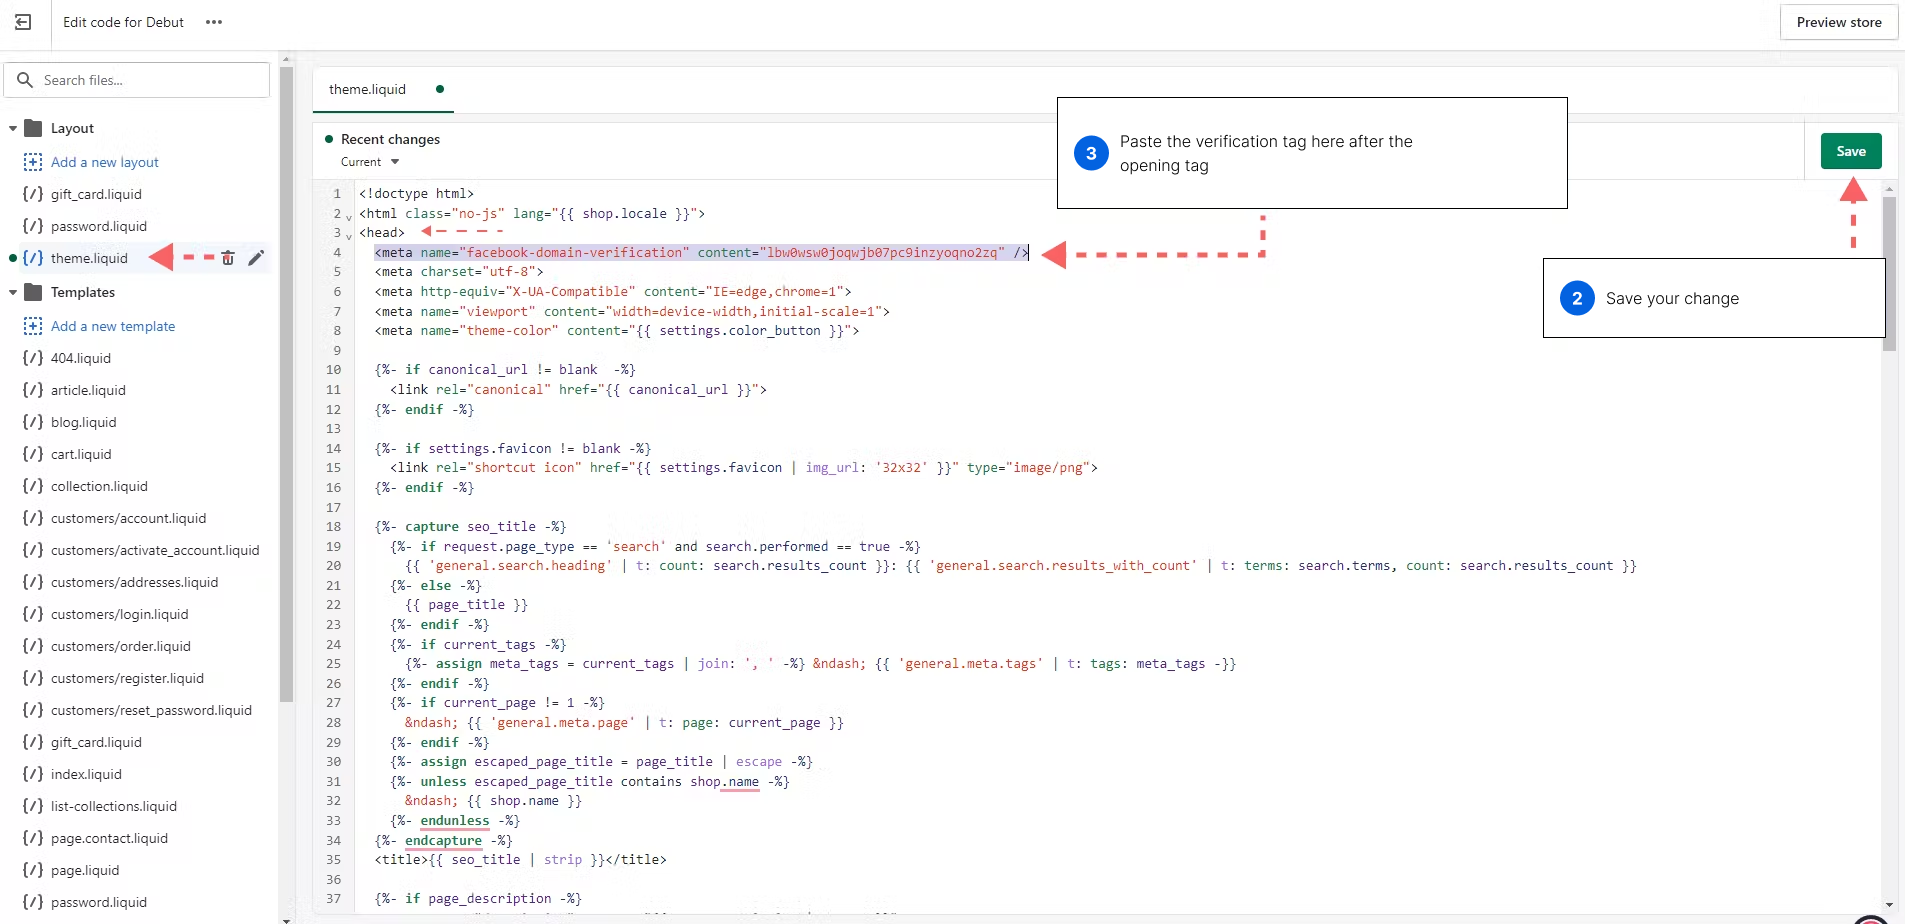
Task: Click the Recent changes label
Action: click(390, 139)
